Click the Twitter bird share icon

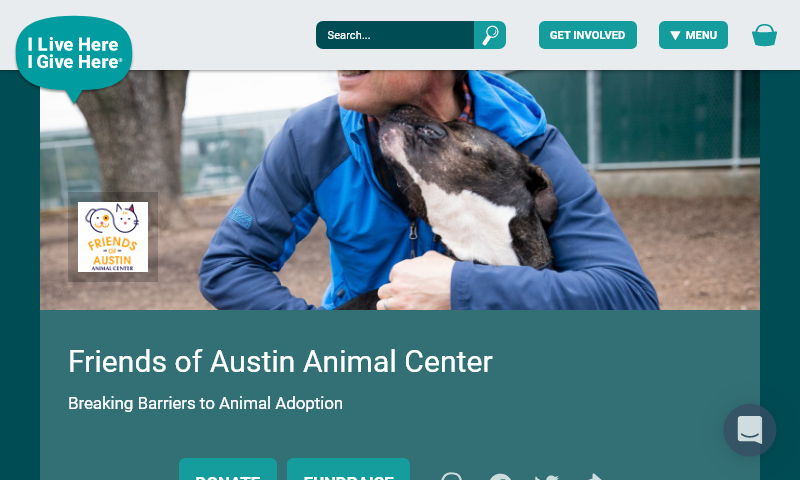(x=547, y=477)
